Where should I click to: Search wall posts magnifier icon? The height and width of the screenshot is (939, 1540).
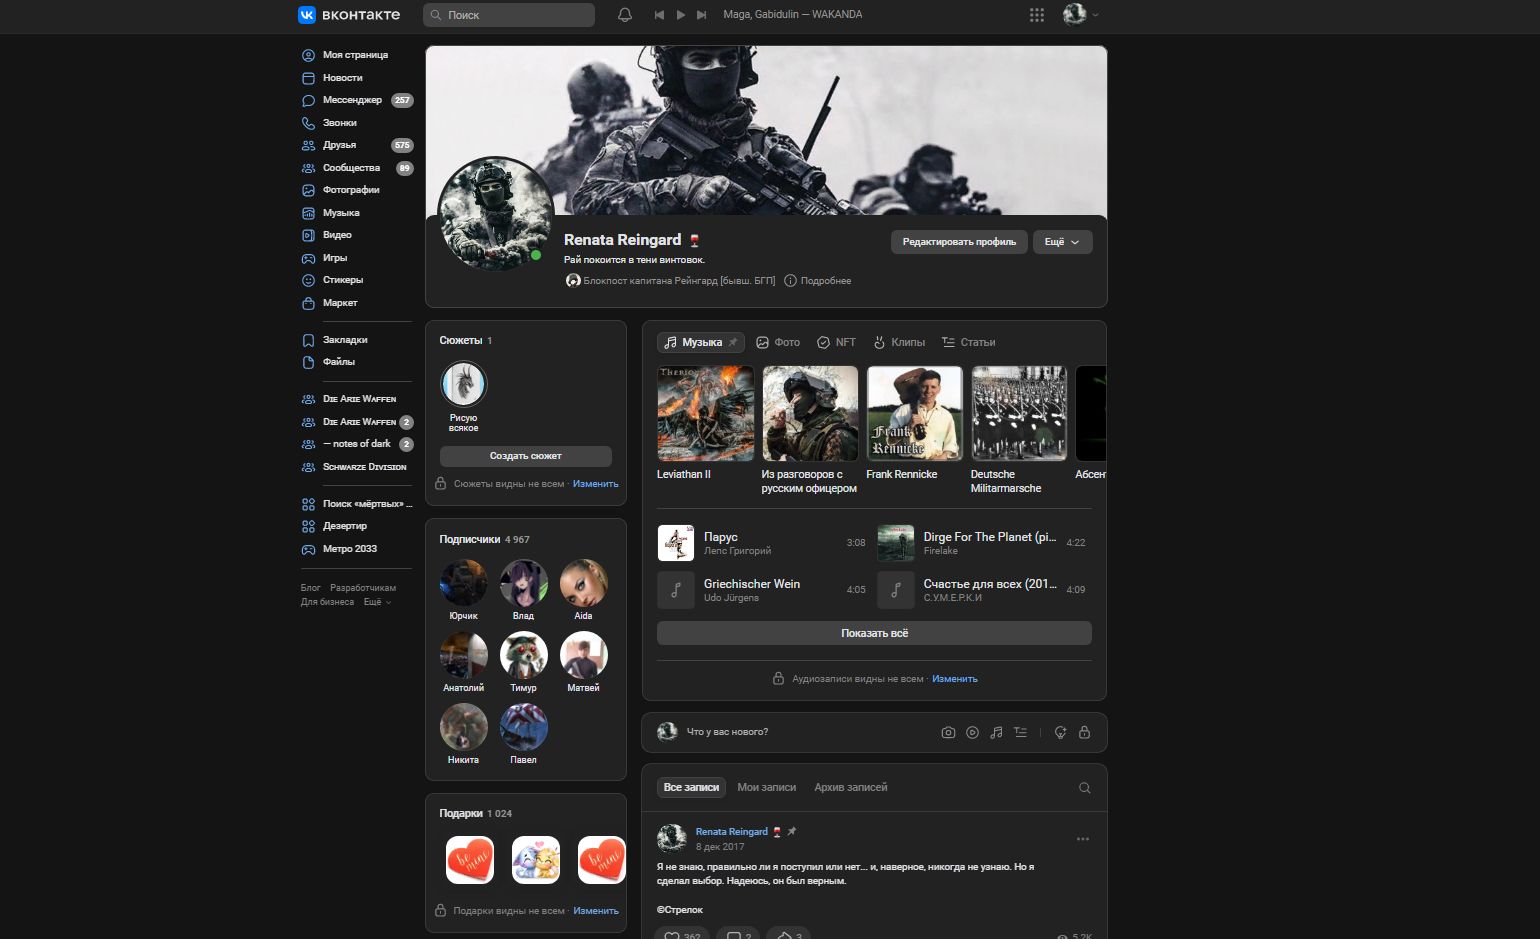tap(1084, 788)
